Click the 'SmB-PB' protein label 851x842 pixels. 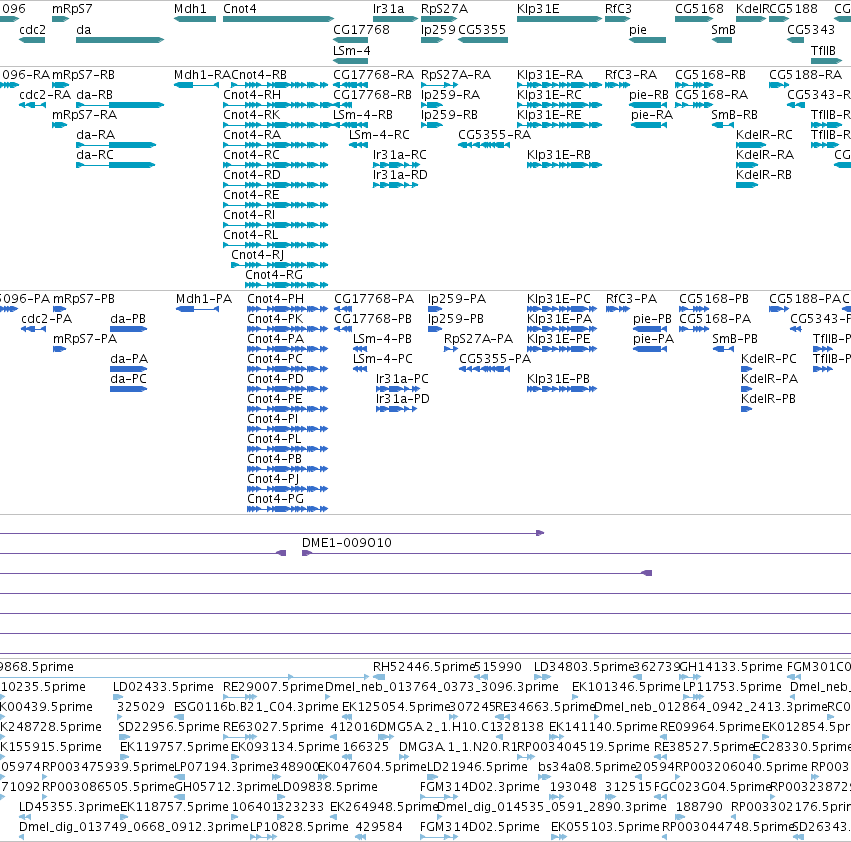click(x=735, y=339)
